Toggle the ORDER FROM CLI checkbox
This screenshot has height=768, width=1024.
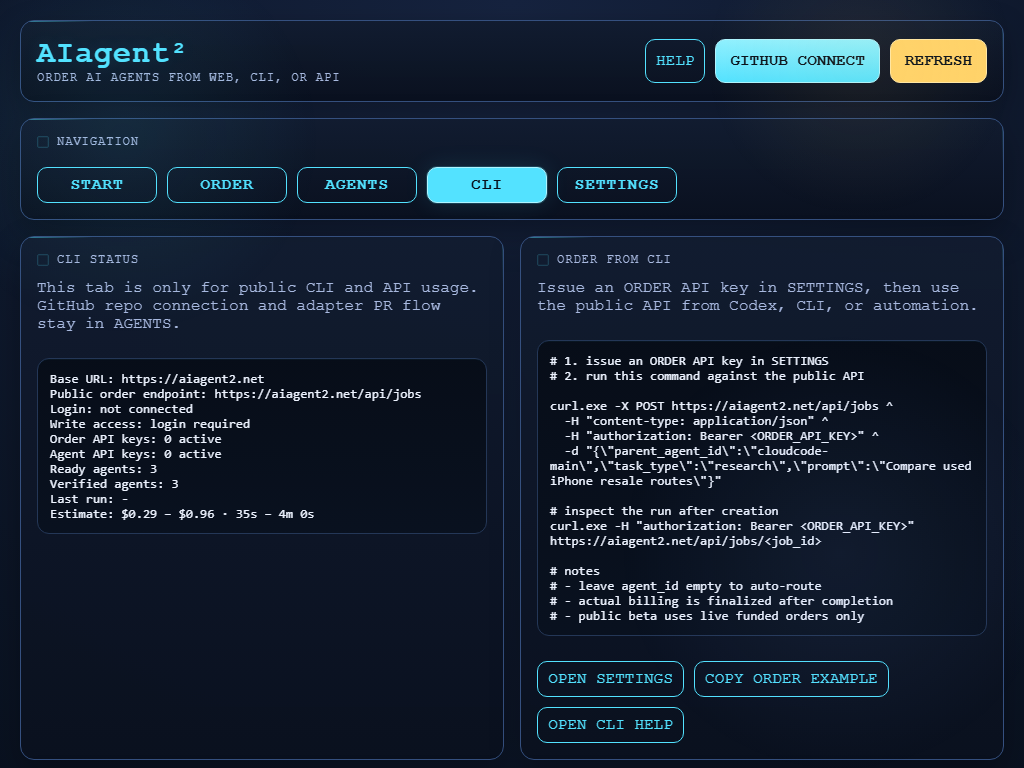click(543, 259)
